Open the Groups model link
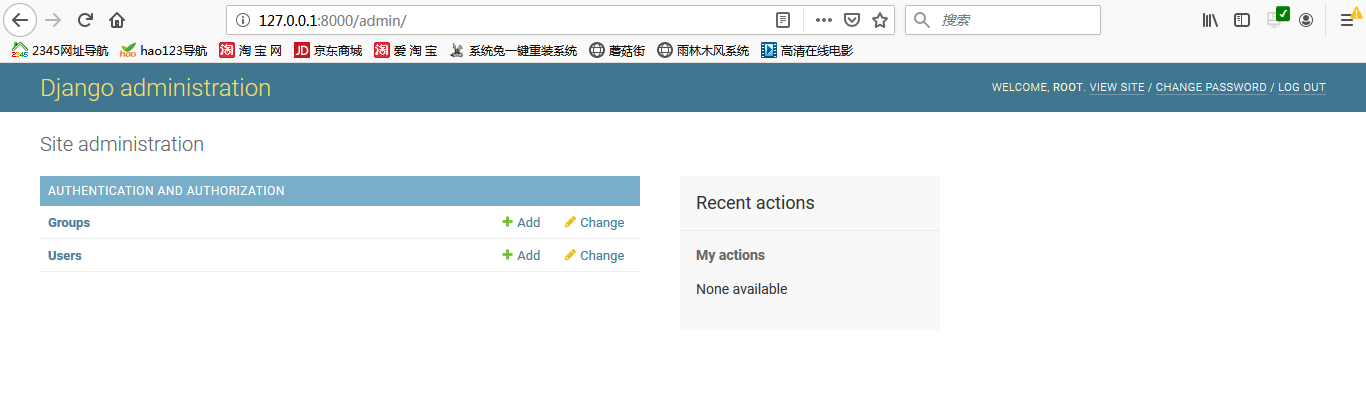The width and height of the screenshot is (1366, 404). point(69,223)
